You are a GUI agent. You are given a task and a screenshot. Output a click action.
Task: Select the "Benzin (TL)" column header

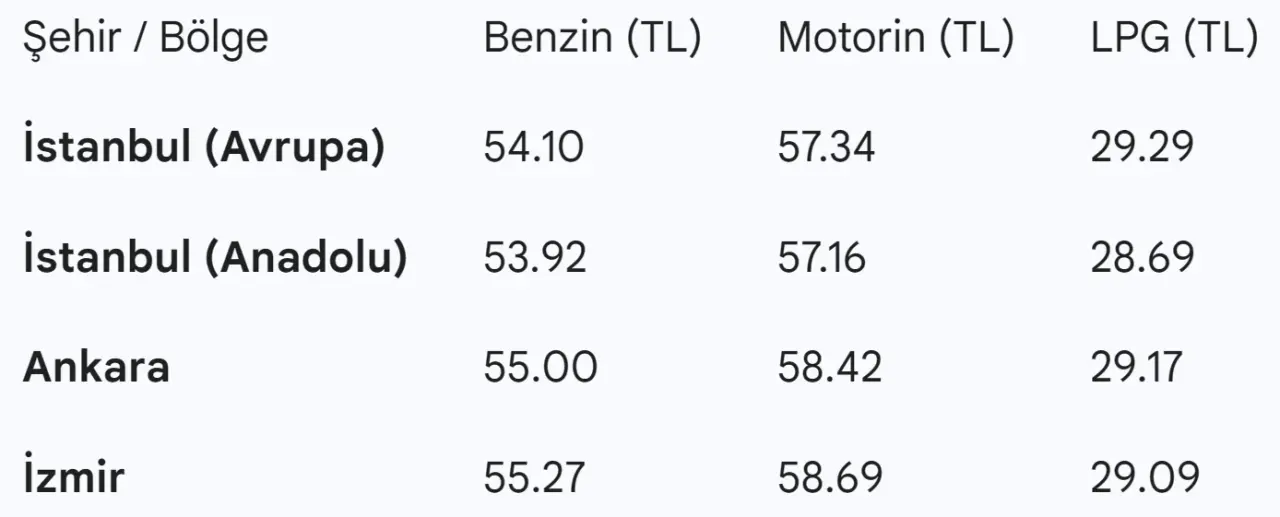tap(592, 39)
